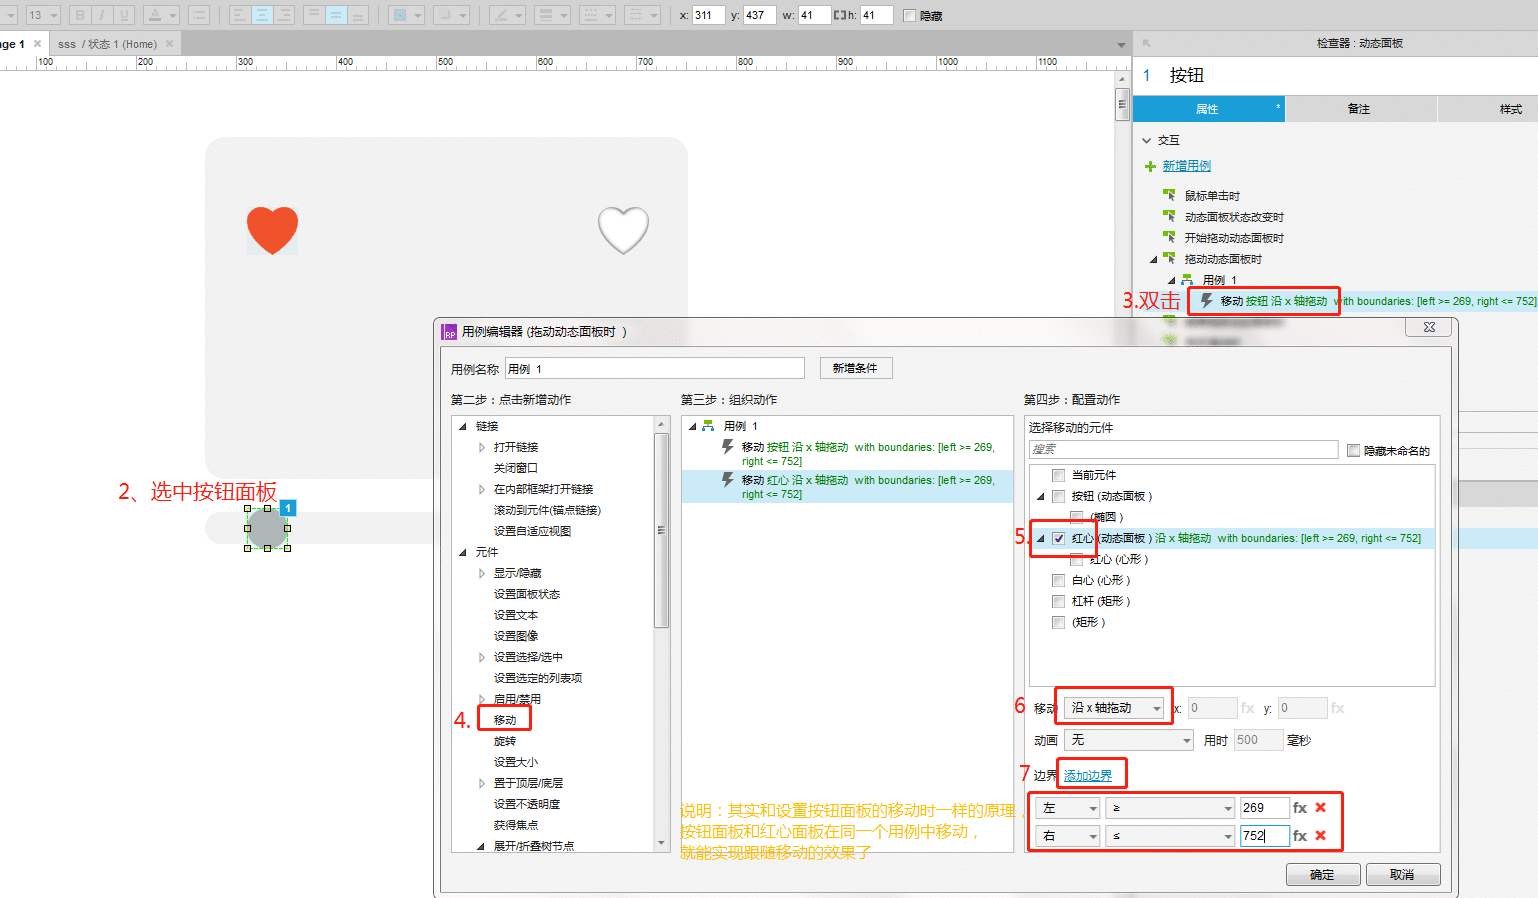Open the 动画 animation dropdown
Screen dimensions: 1538x898
(x=1129, y=740)
